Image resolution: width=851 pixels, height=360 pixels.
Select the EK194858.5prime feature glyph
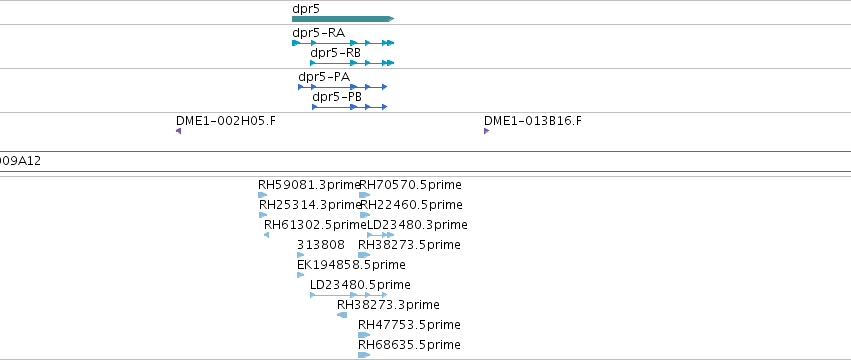301,275
